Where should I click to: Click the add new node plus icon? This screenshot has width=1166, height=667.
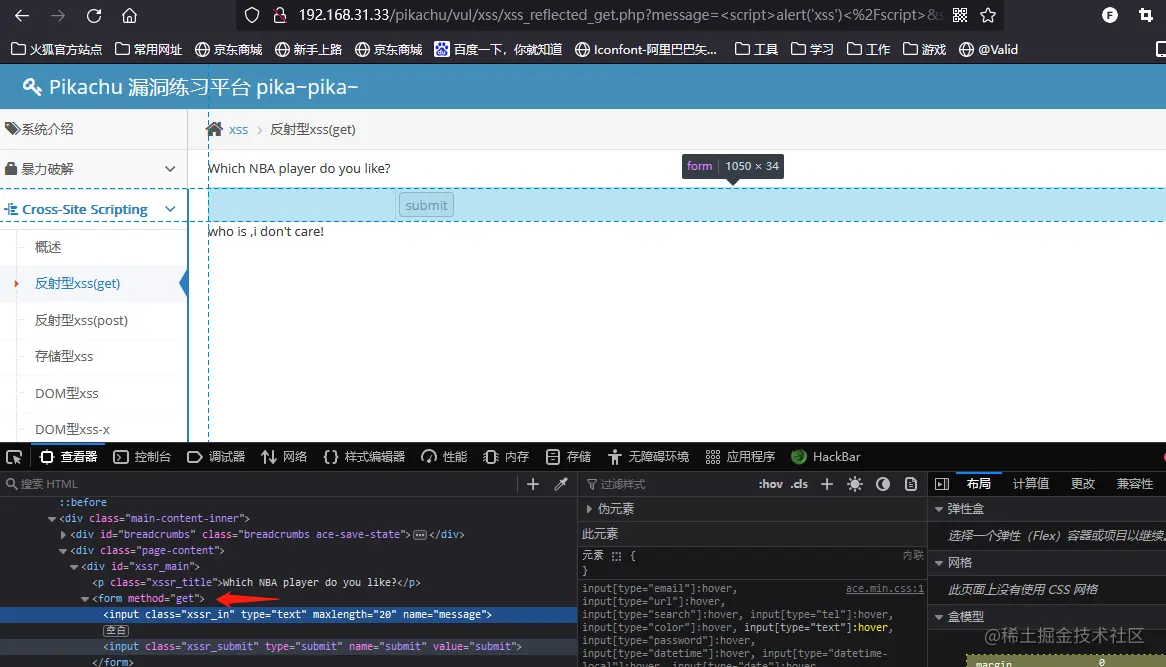(x=532, y=484)
